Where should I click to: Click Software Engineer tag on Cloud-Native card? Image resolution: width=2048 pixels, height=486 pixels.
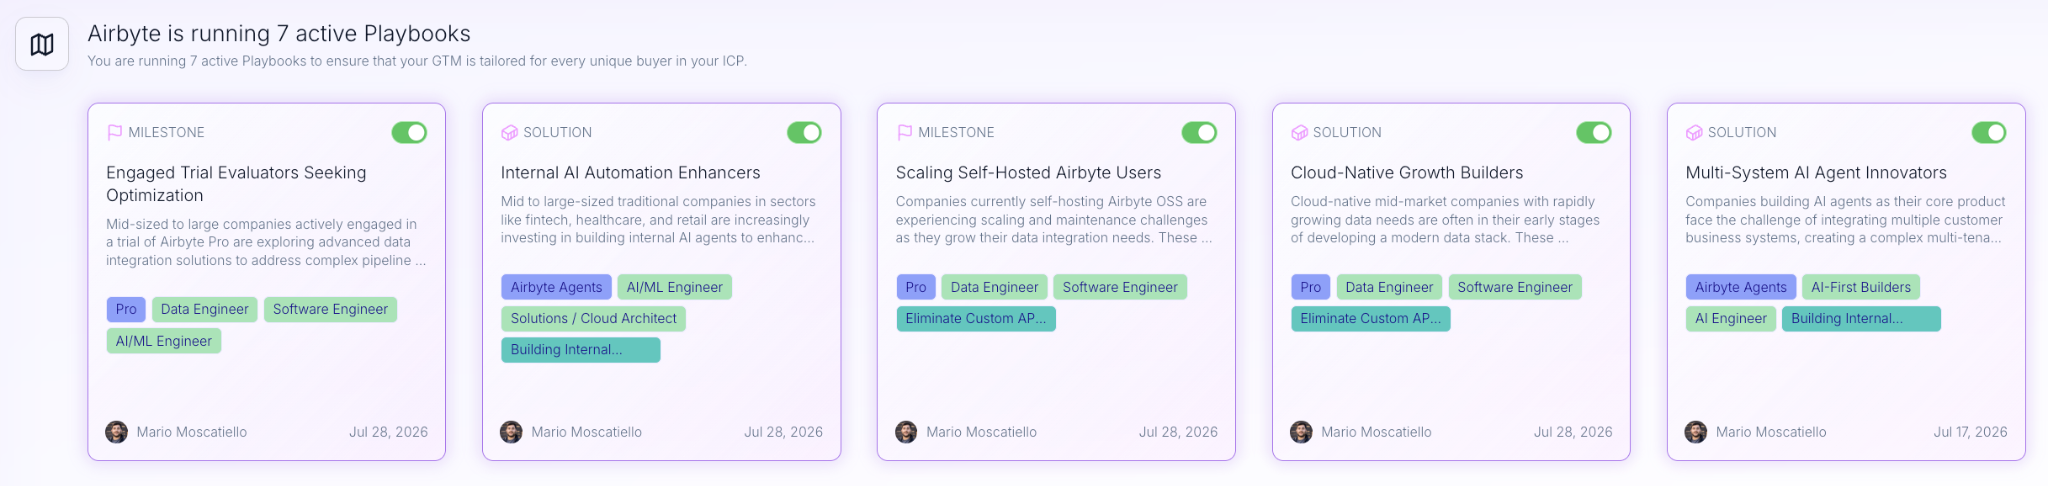coord(1515,287)
